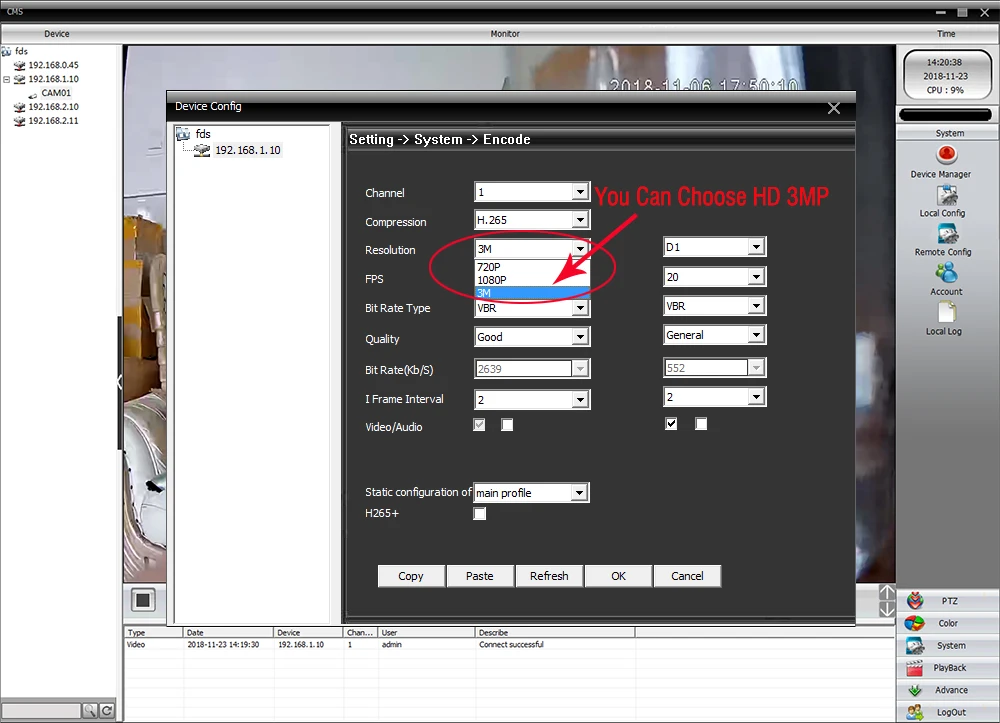1000x723 pixels.
Task: Select 192.168.1.10 in Device Config tree
Action: 247,150
